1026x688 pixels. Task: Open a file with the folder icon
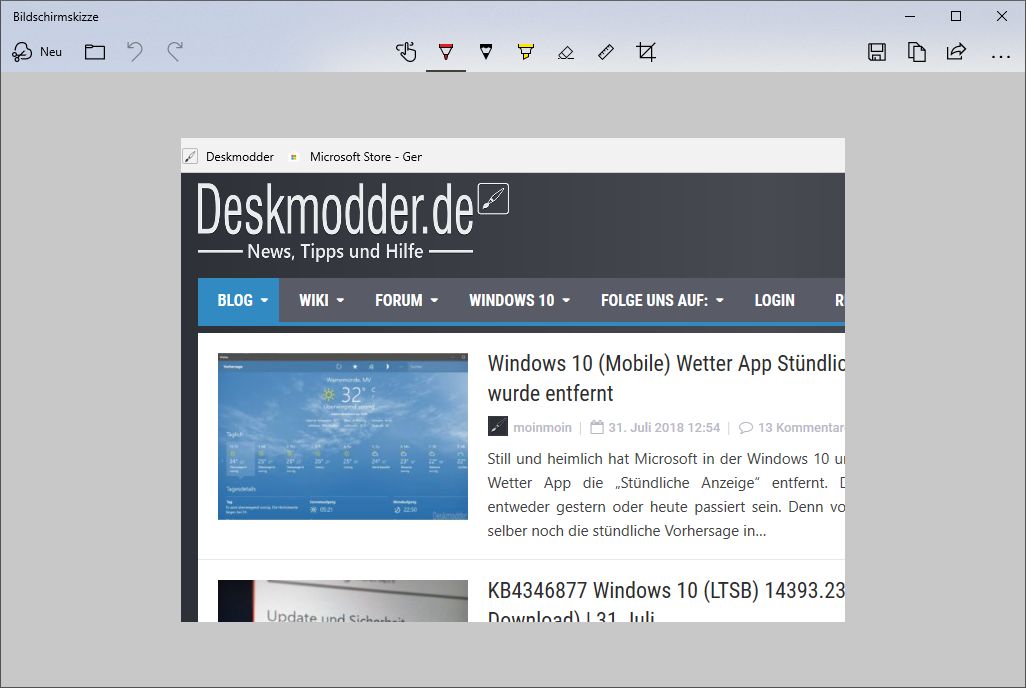pos(95,52)
